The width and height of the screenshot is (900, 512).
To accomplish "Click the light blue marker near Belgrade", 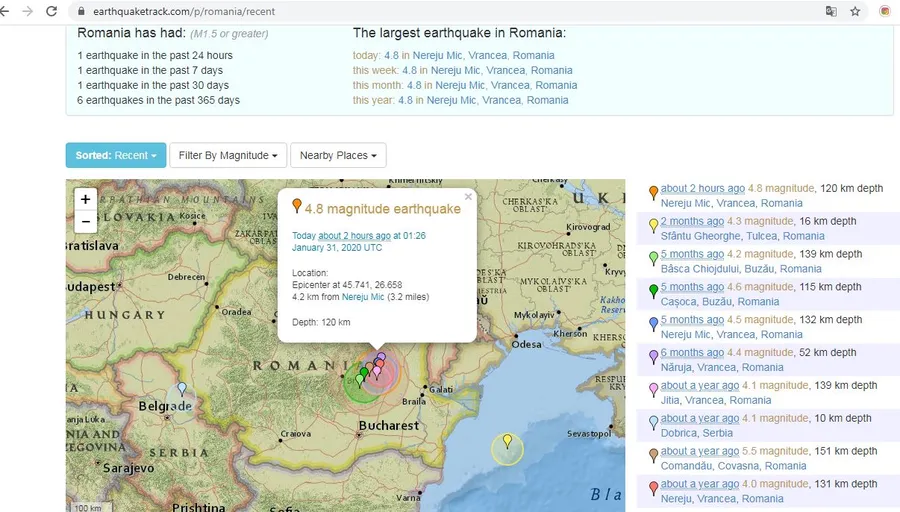I will [181, 388].
